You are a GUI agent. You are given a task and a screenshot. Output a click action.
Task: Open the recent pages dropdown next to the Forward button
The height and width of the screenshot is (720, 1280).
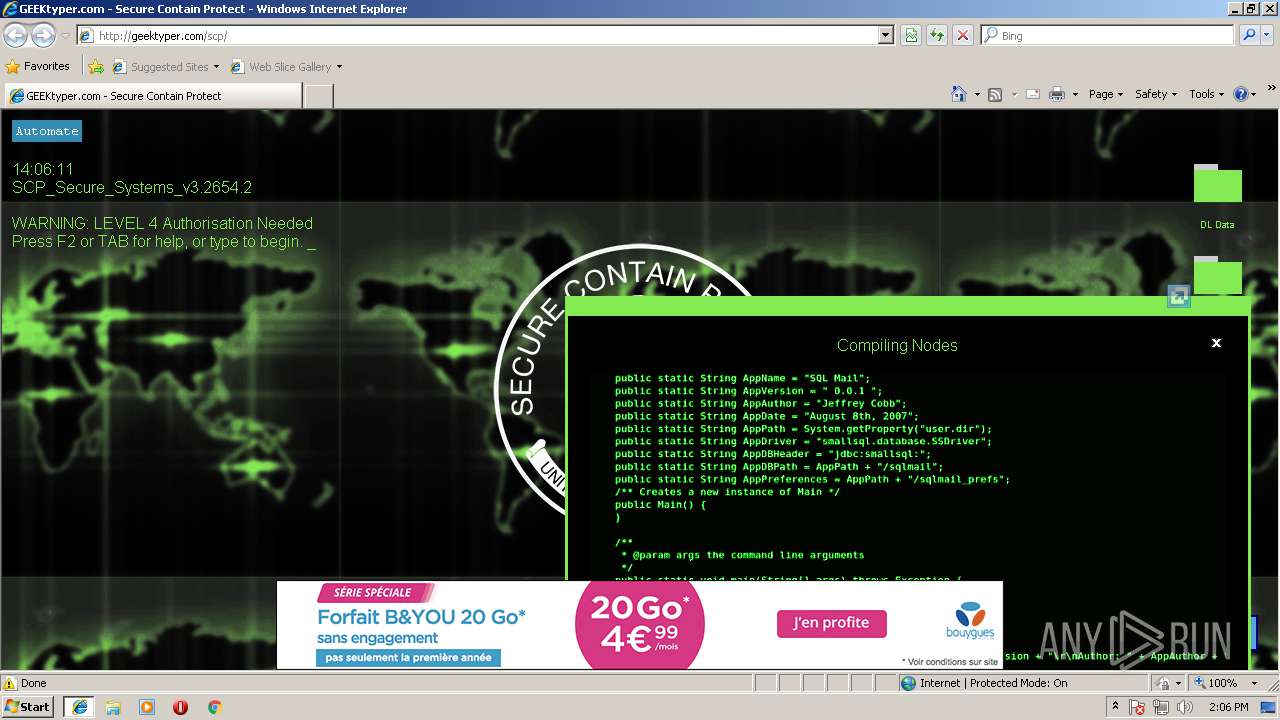pos(65,36)
